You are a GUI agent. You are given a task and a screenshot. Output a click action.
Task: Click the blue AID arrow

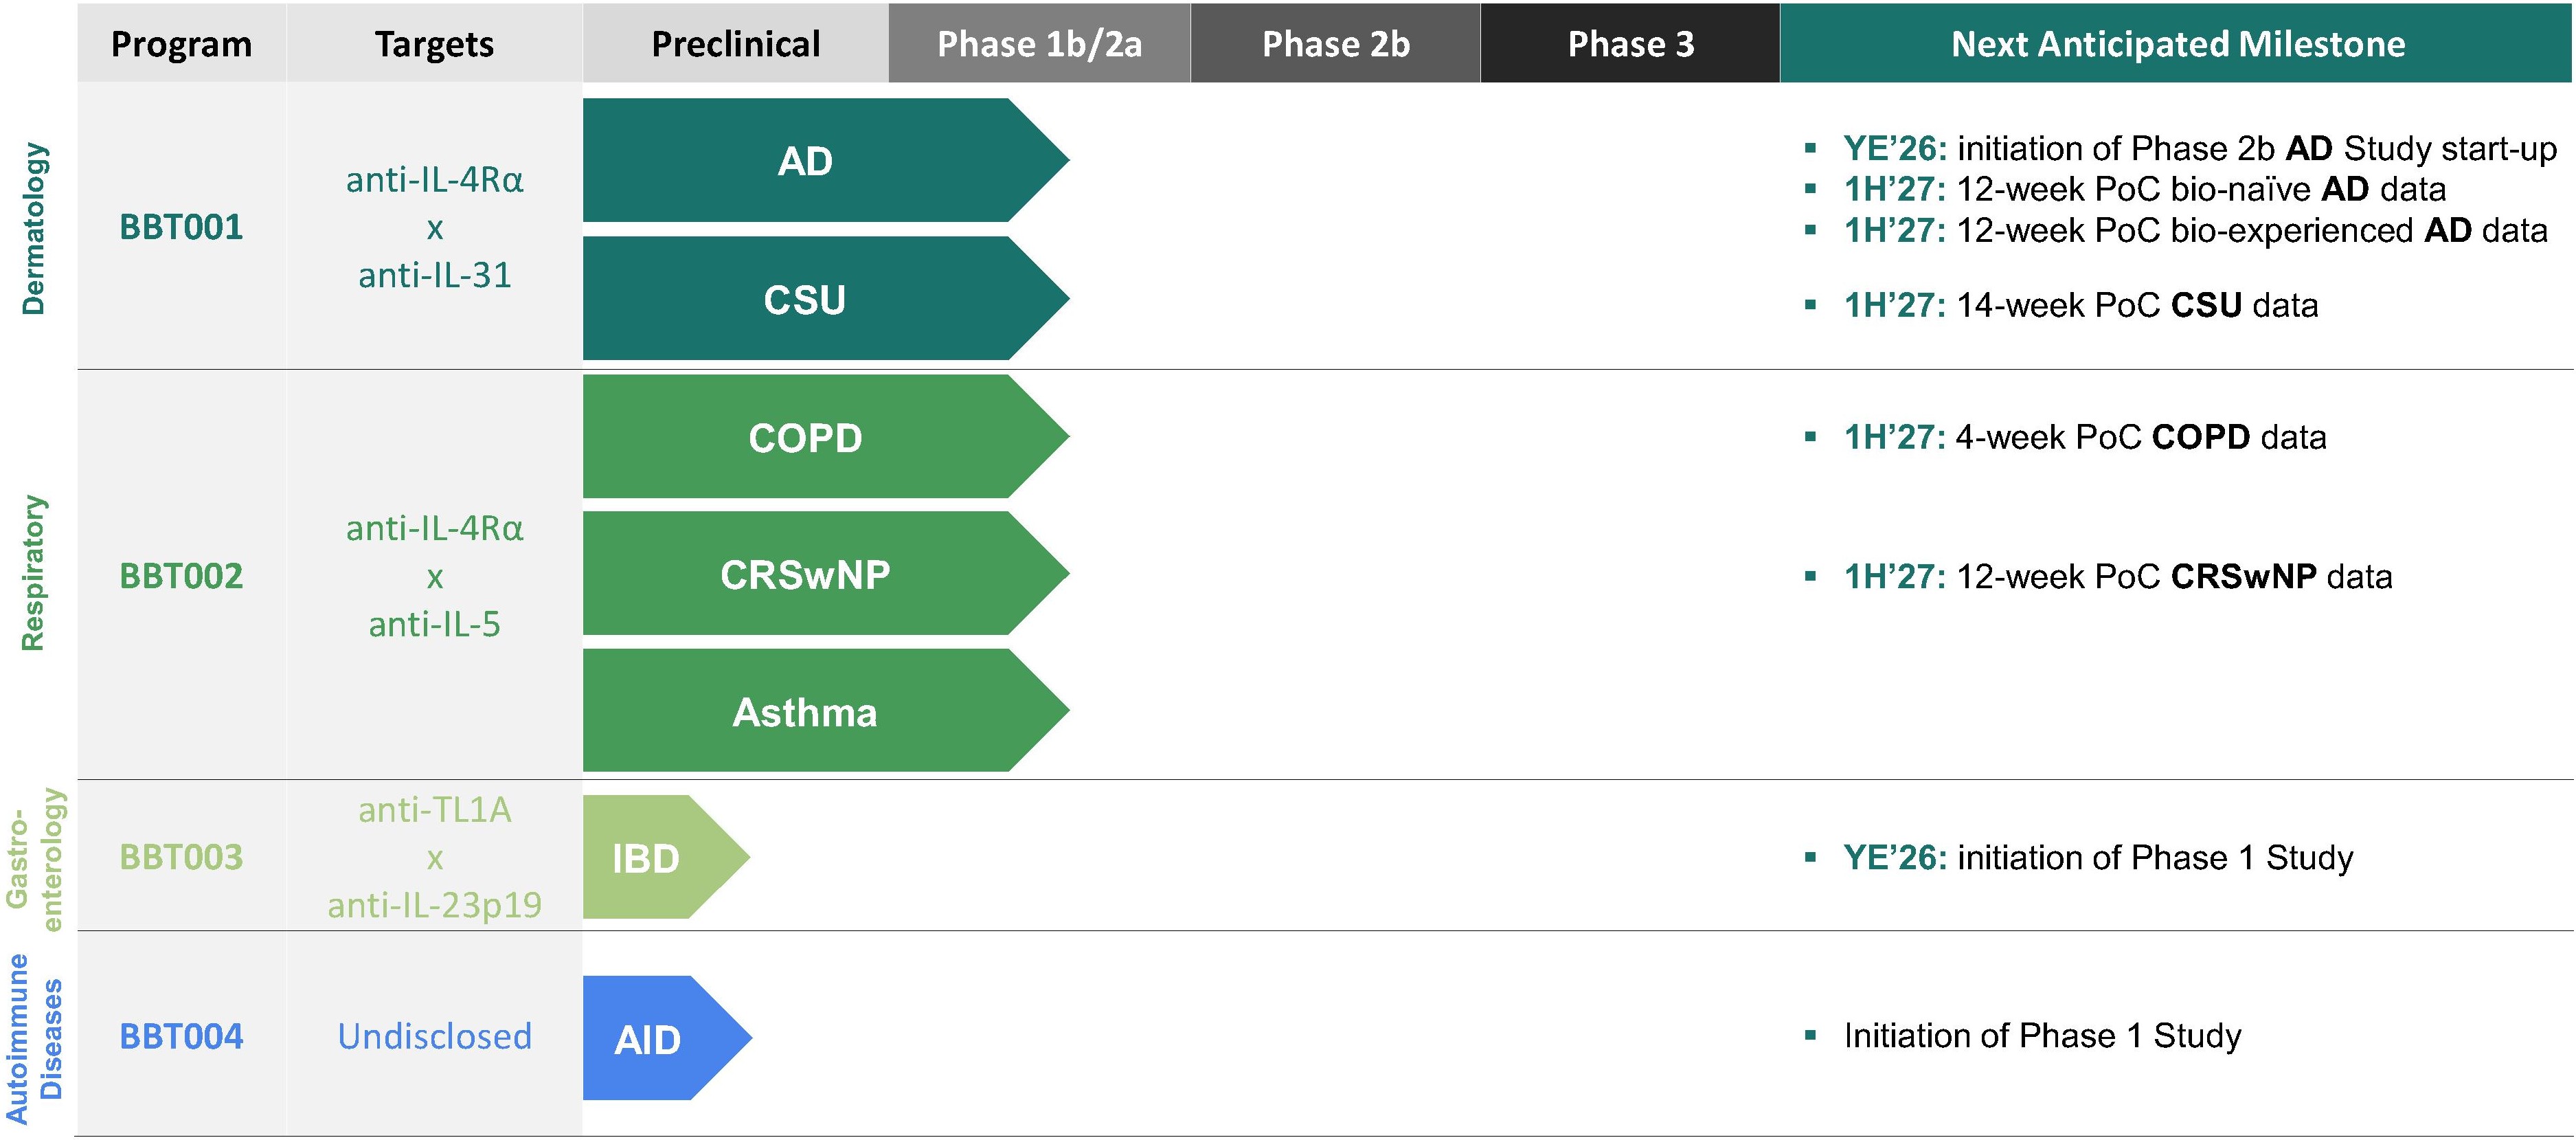pyautogui.click(x=667, y=1038)
